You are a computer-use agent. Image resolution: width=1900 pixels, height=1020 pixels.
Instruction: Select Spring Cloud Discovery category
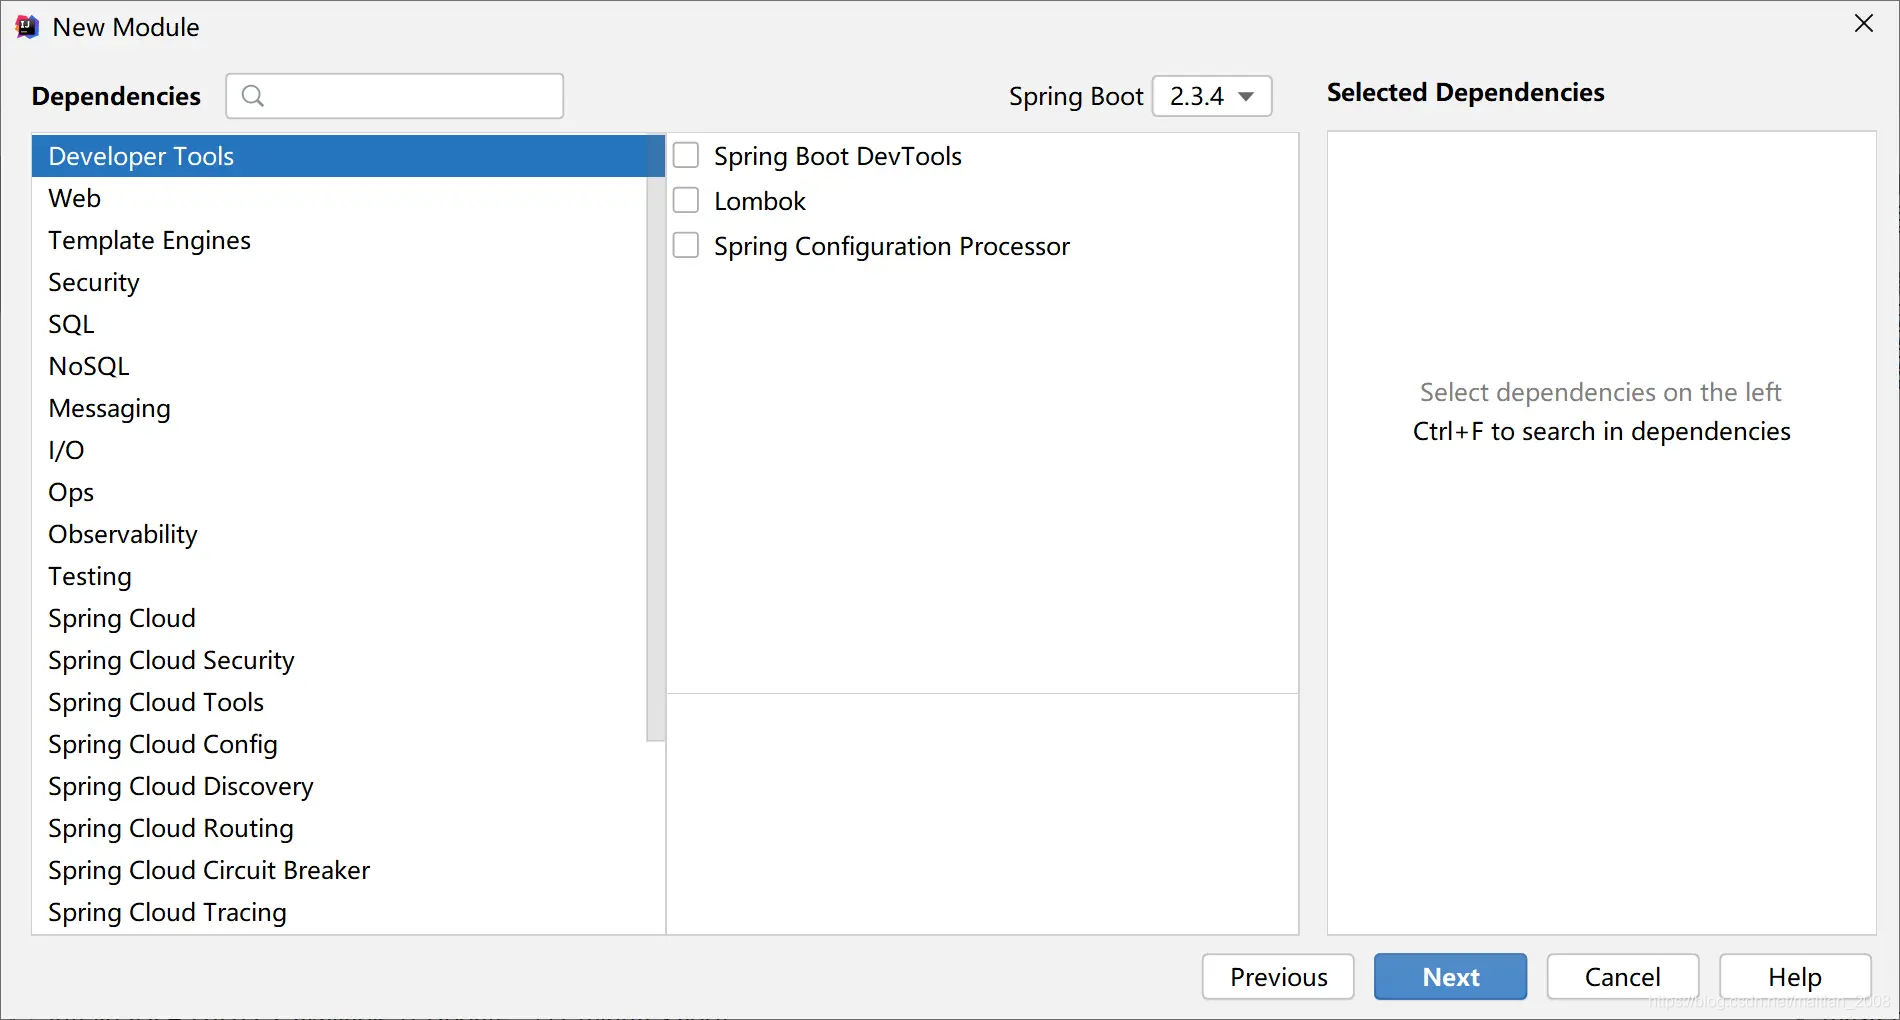click(340, 786)
